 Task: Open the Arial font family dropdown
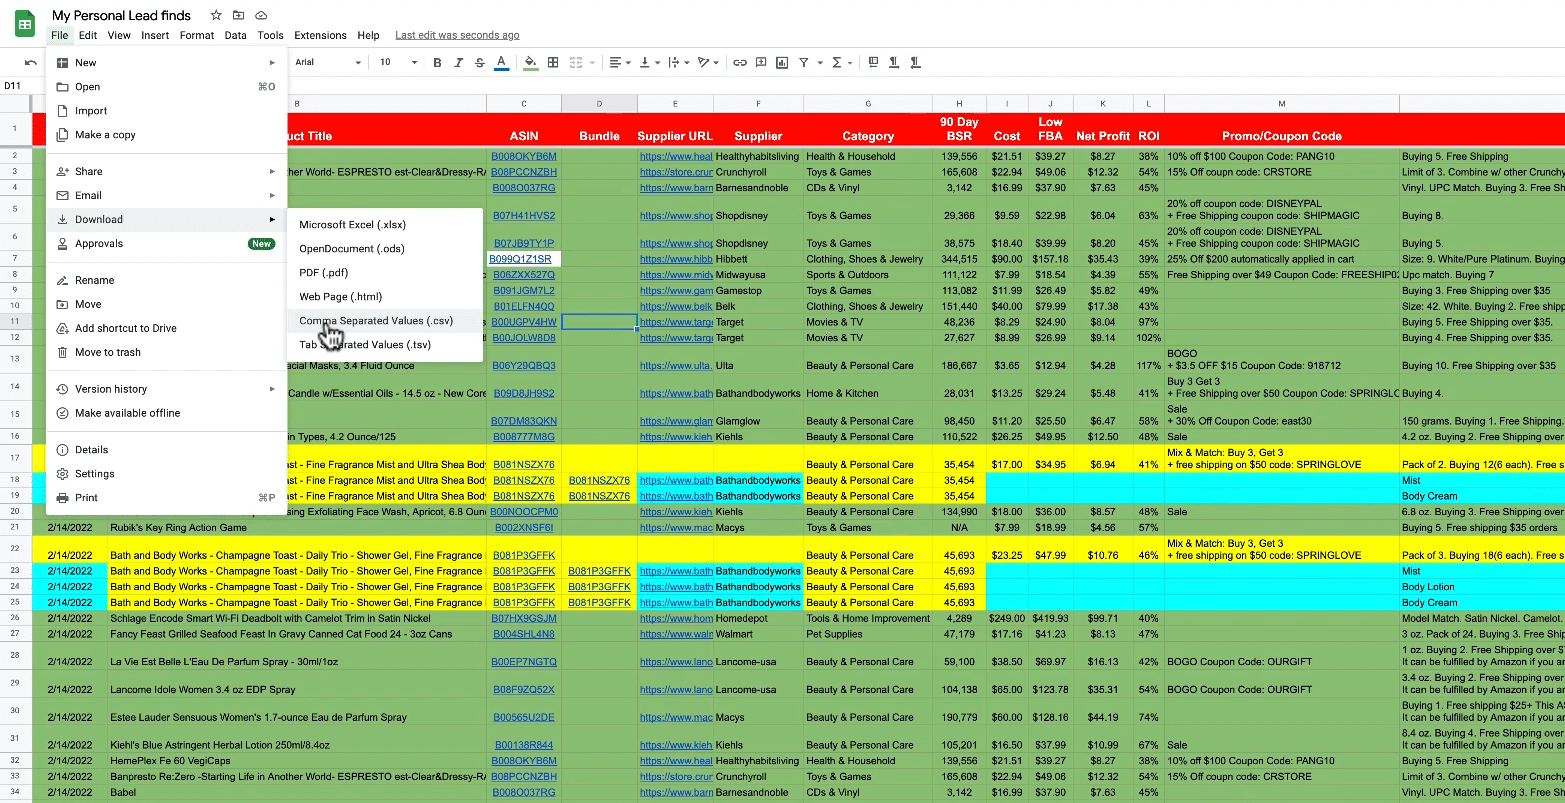click(328, 62)
